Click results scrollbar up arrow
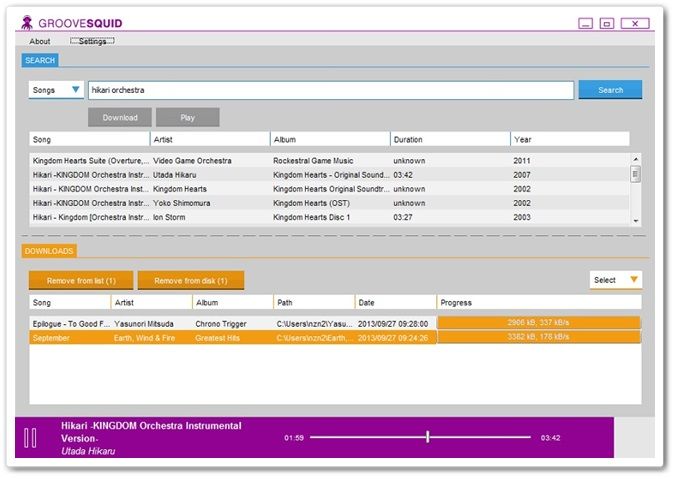The image size is (676, 479). pyautogui.click(x=635, y=159)
